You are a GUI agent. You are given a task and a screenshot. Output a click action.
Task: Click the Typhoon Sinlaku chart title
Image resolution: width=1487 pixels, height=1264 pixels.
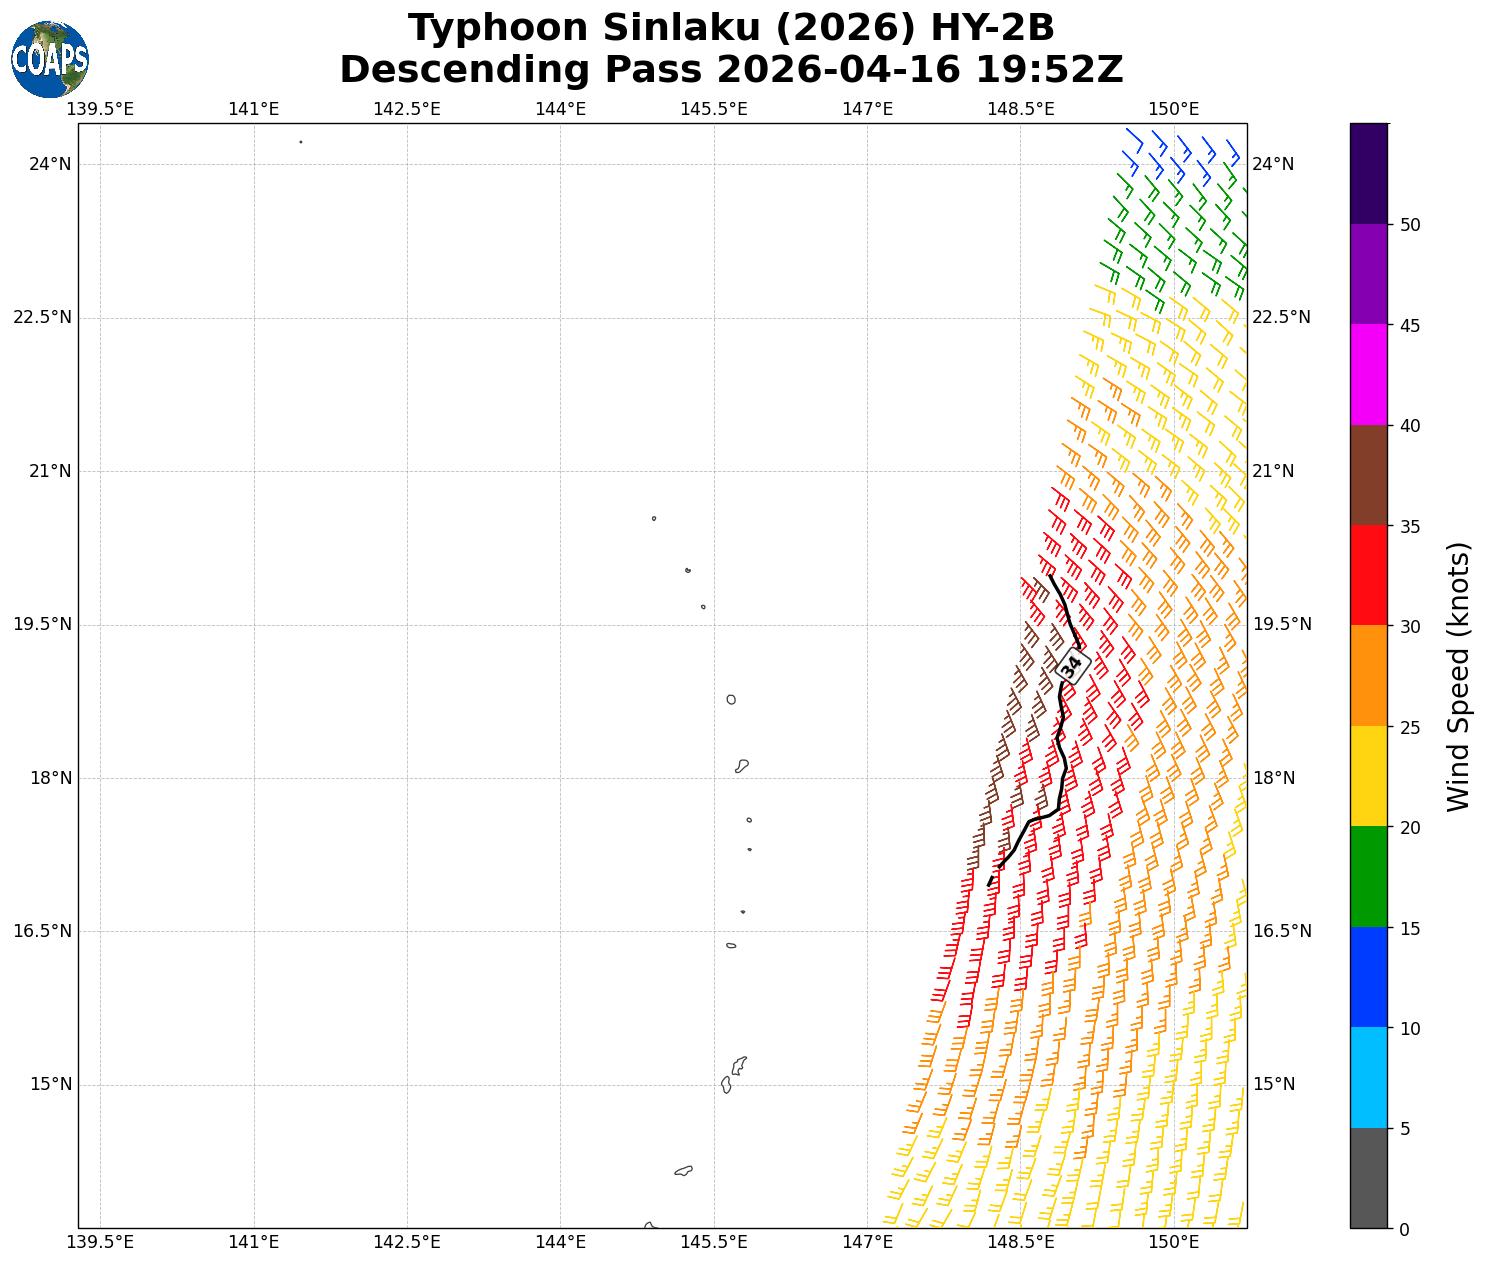[731, 28]
